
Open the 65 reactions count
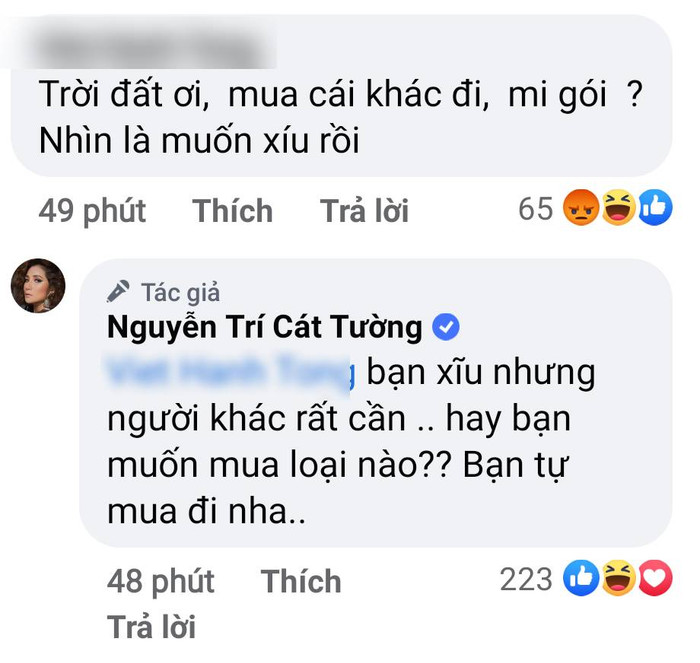(x=536, y=208)
